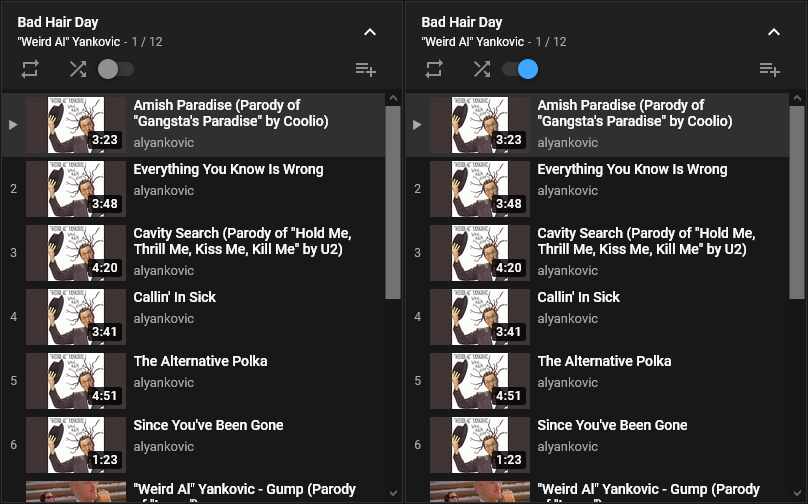
Task: Play Since You've Been Gone in right list
Action: click(x=612, y=425)
